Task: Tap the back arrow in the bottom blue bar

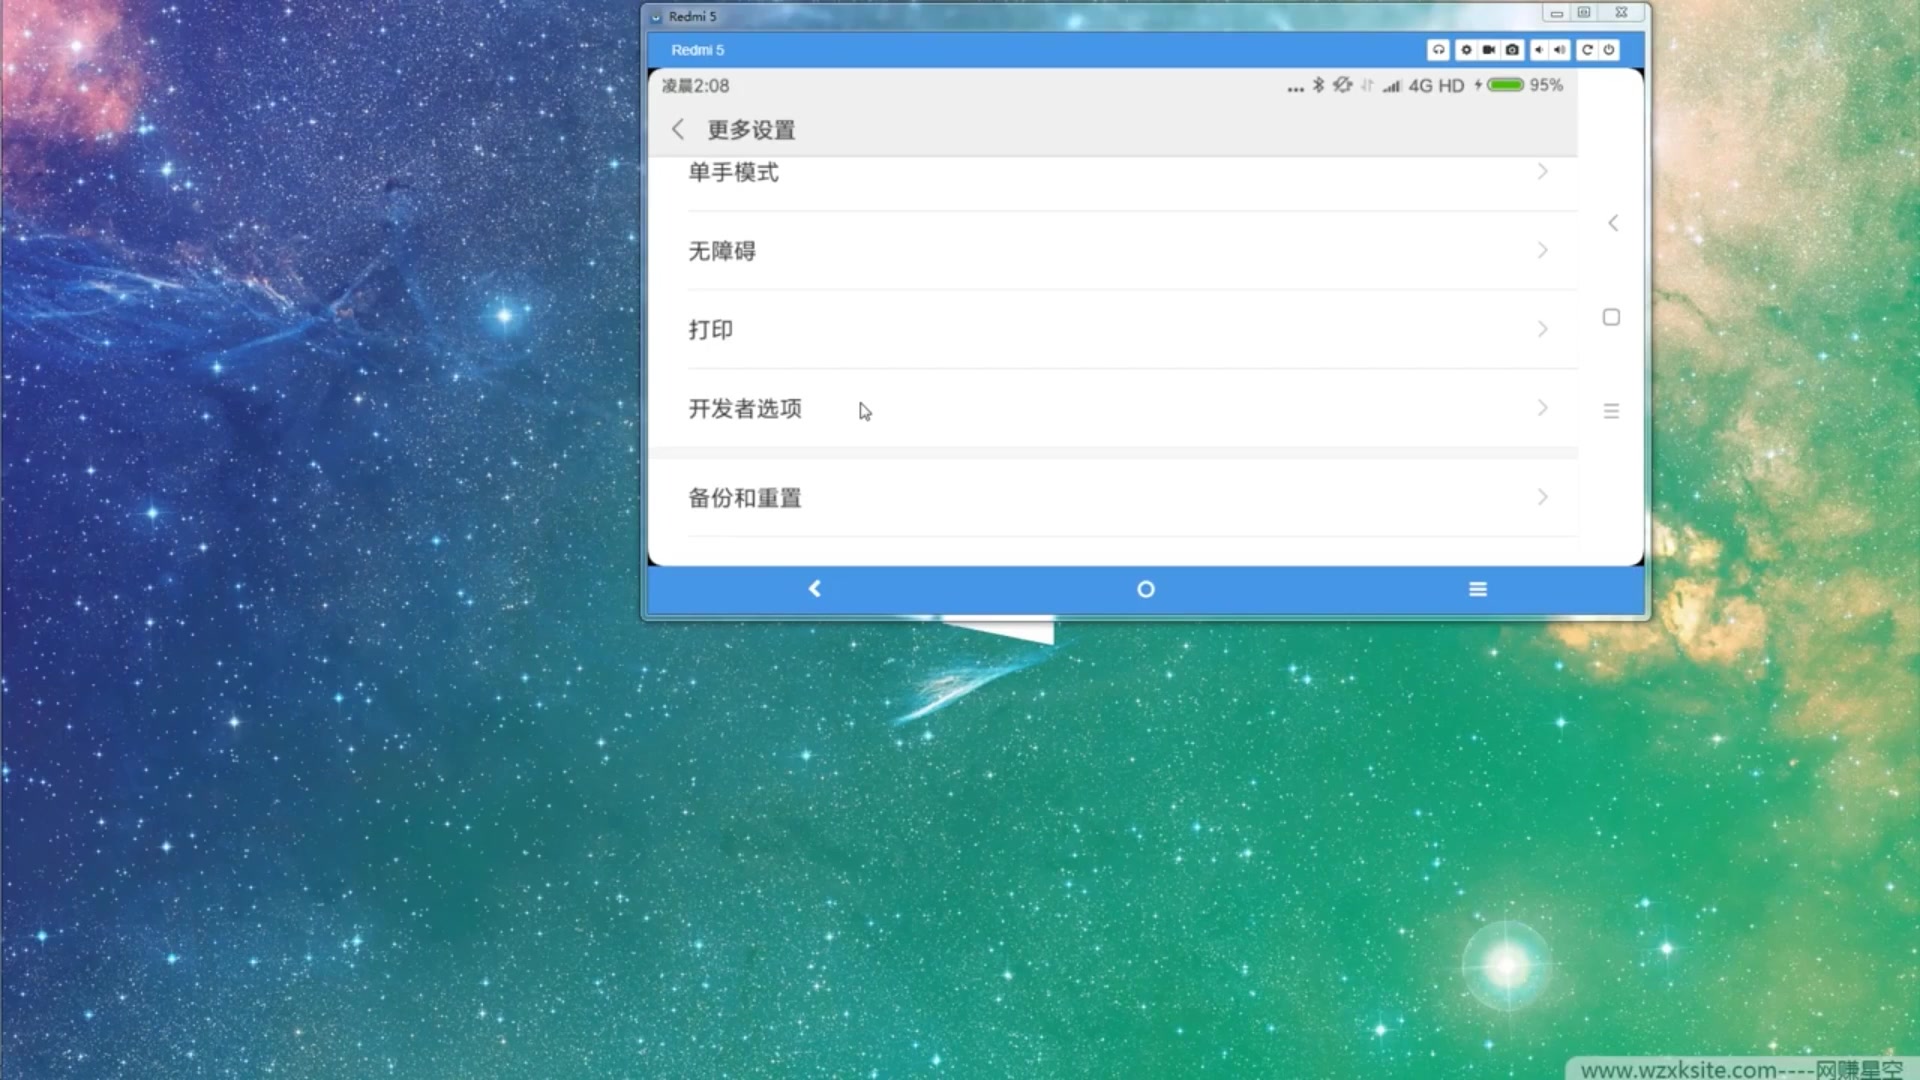Action: click(x=815, y=589)
